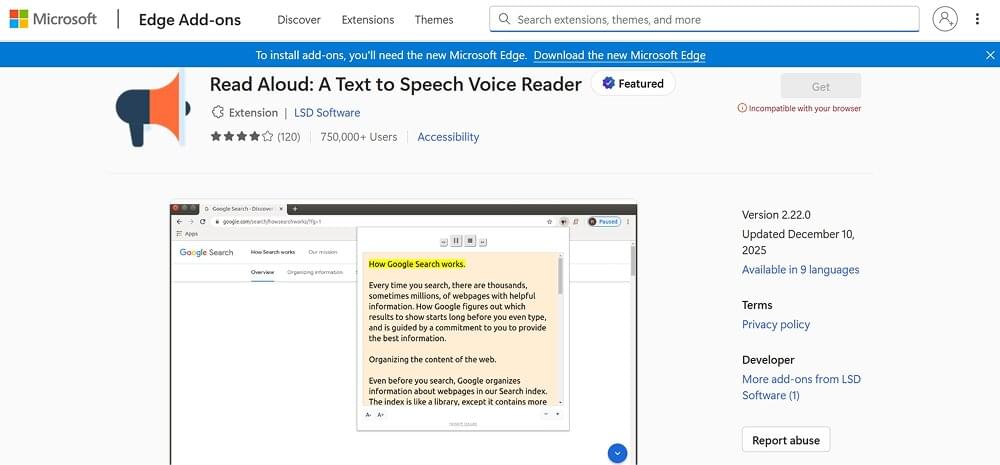This screenshot has width=1000, height=465.
Task: Open Edge Add-ons home link
Action: coord(190,20)
